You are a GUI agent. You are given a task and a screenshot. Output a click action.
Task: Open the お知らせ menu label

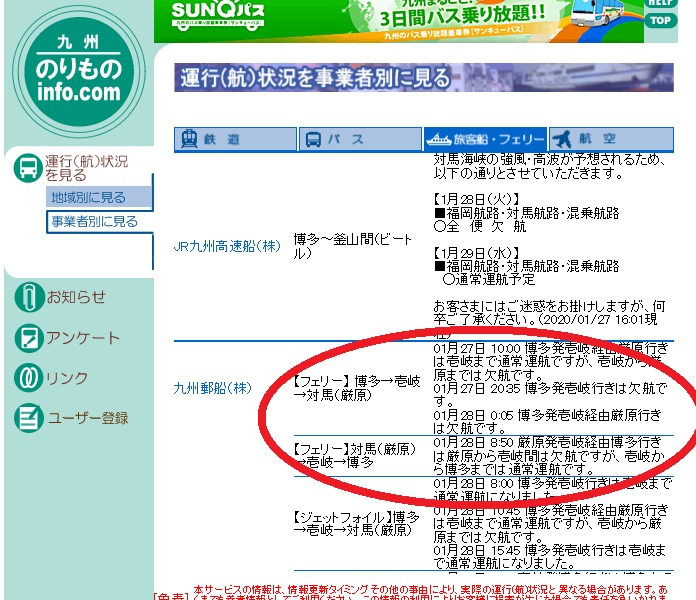pos(76,297)
